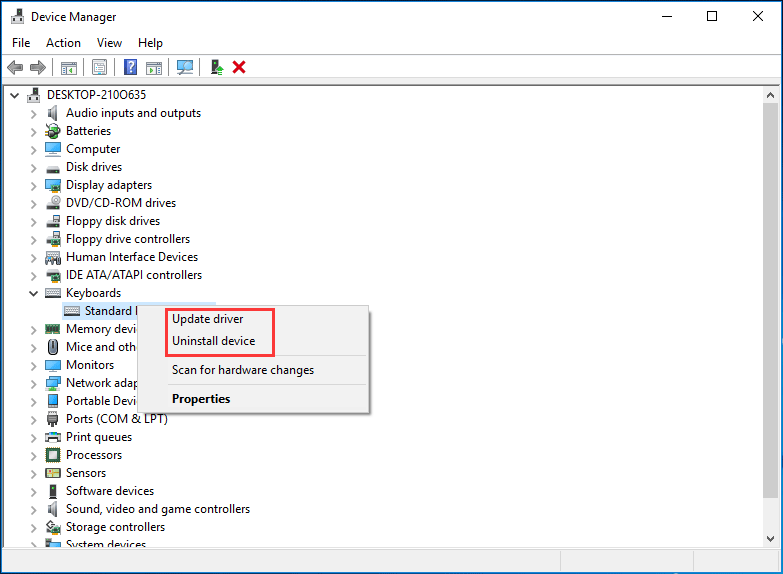Click the Show/Hide console tree icon
Viewport: 783px width, 574px height.
pyautogui.click(x=69, y=67)
